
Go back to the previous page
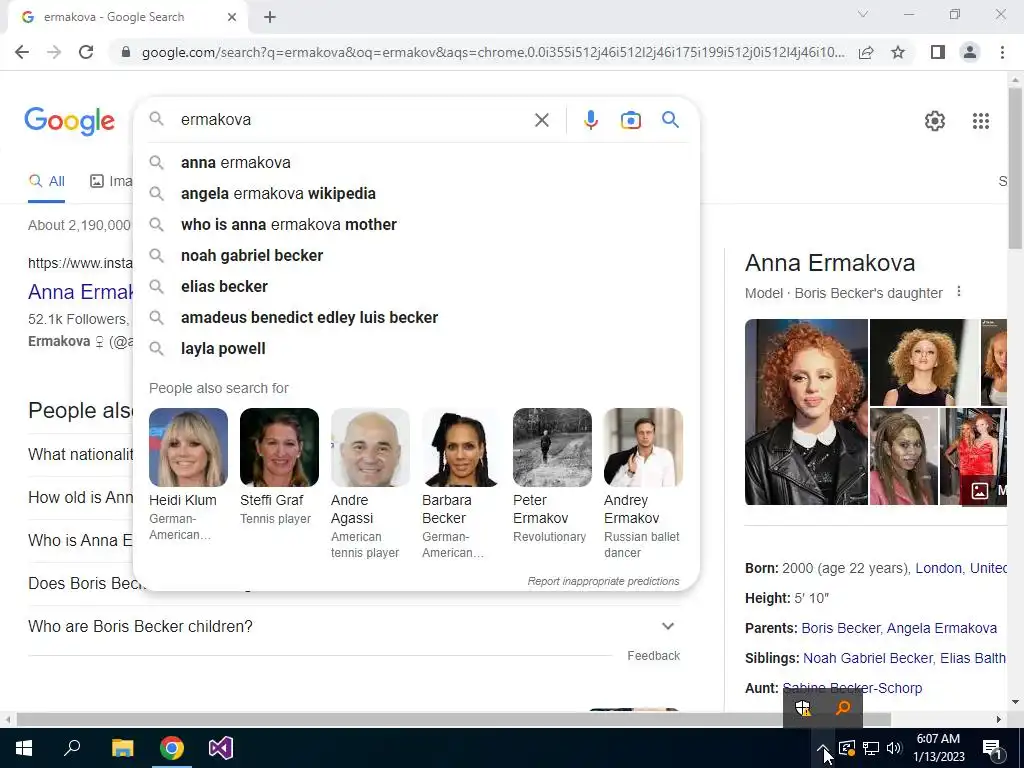(22, 52)
